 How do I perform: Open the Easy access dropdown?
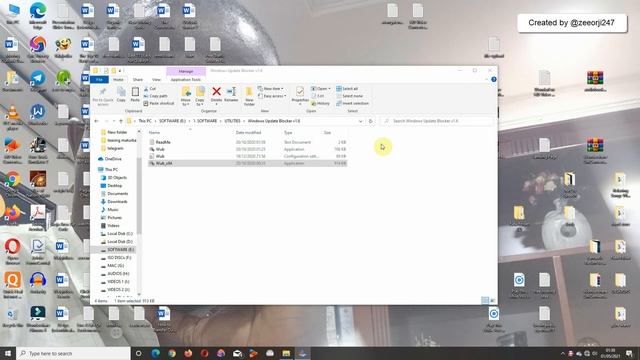272,96
